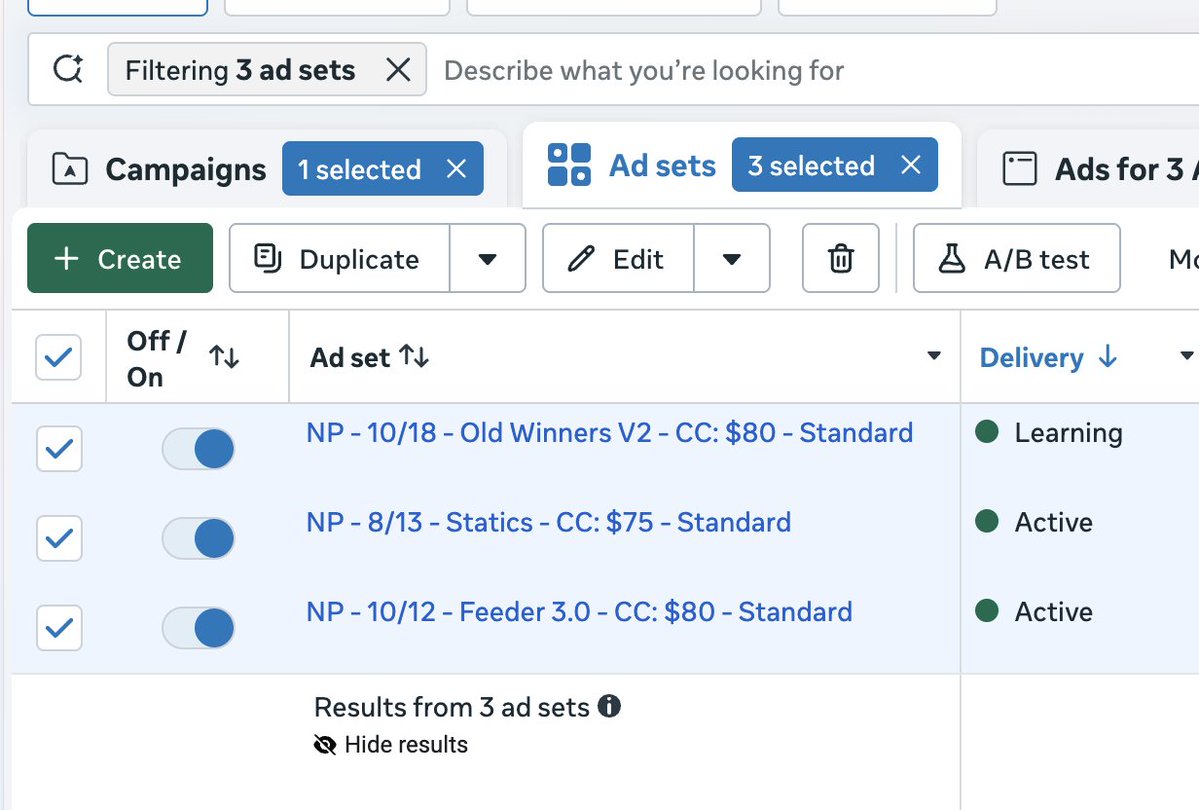1199x810 pixels.
Task: Turn off the Feeder 3.0 ad set
Action: 198,628
